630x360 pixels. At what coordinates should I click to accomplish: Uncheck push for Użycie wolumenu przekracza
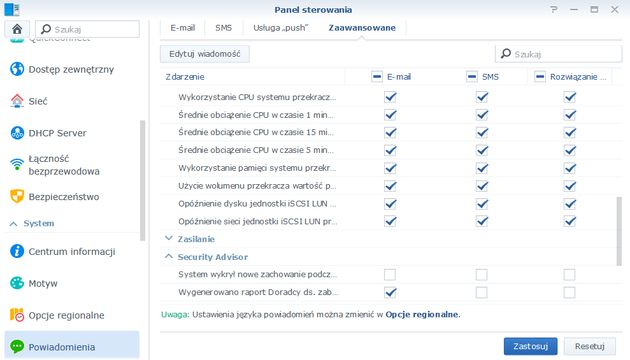pyautogui.click(x=569, y=186)
